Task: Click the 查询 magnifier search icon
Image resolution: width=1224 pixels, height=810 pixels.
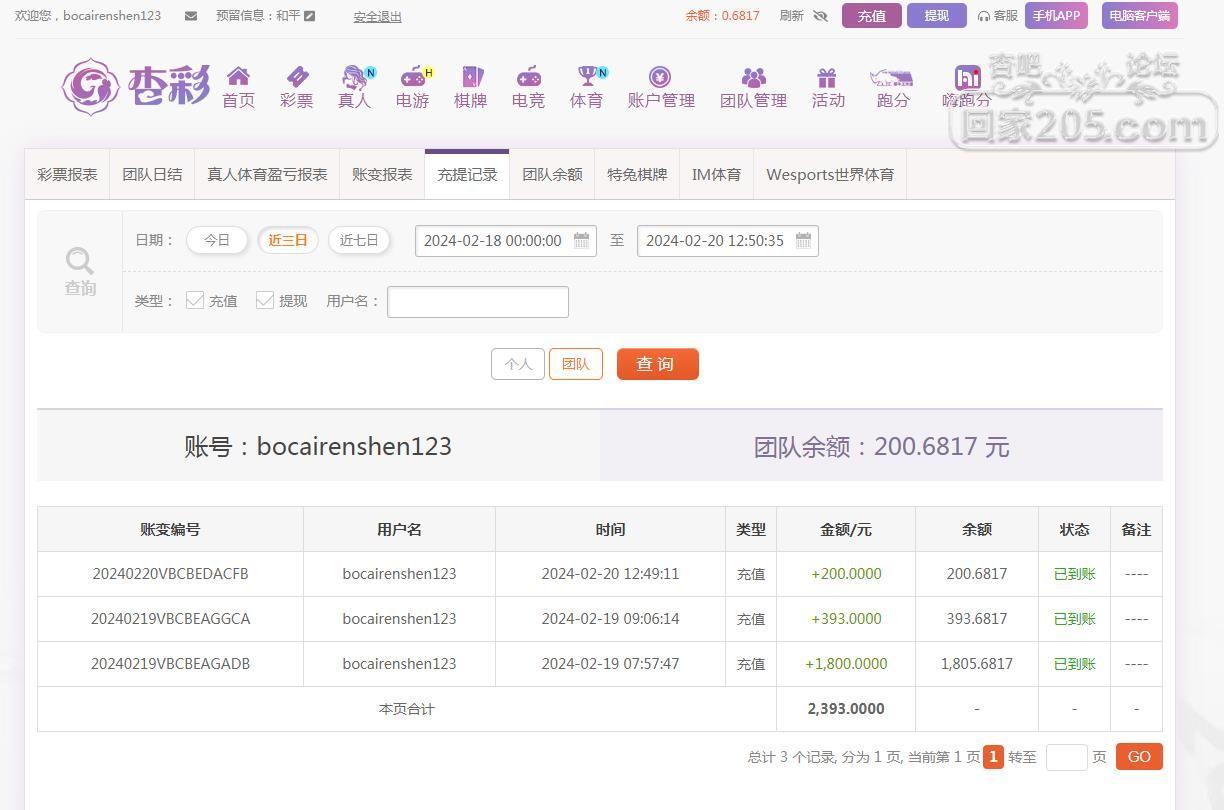Action: pyautogui.click(x=80, y=262)
